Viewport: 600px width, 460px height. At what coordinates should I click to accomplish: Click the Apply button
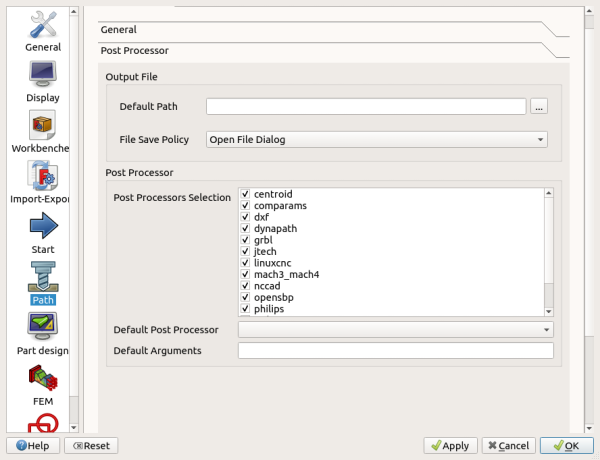point(450,446)
